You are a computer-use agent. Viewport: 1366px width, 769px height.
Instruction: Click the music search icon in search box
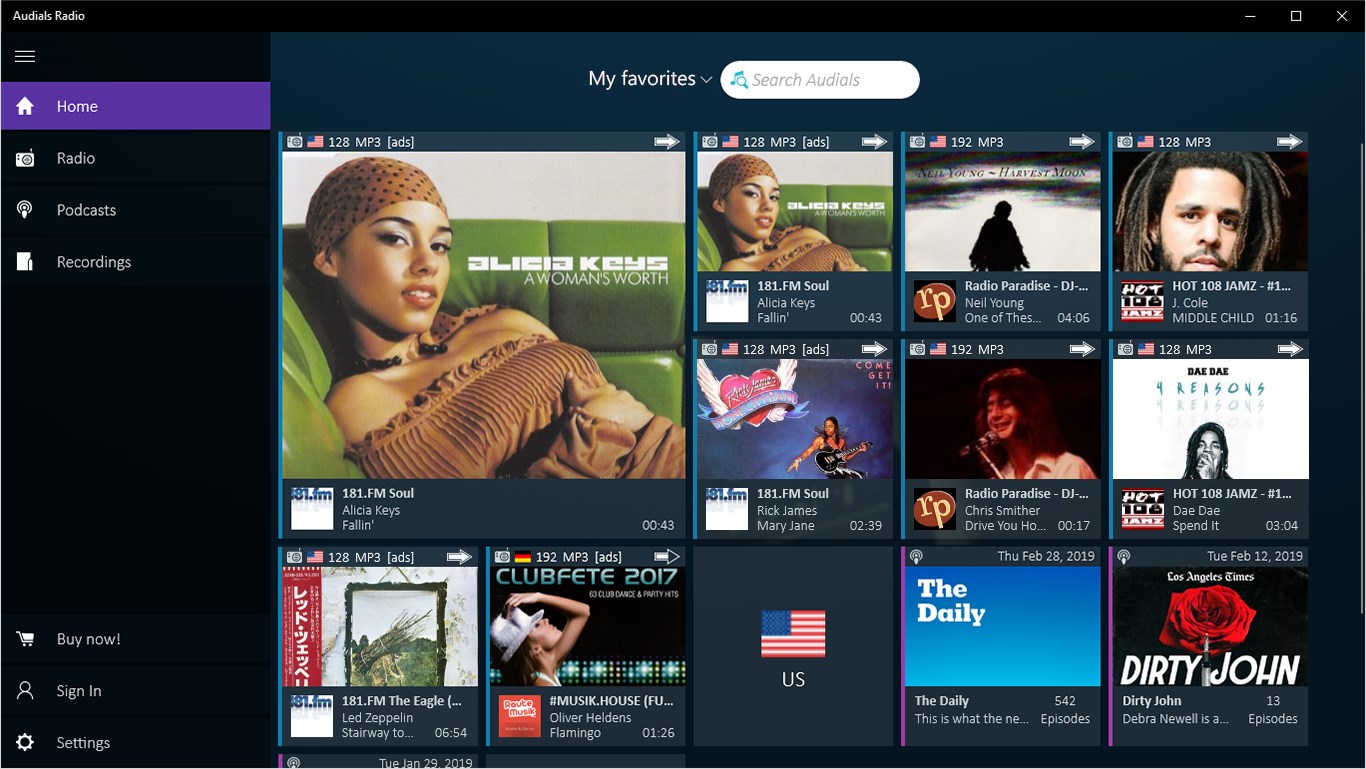739,80
